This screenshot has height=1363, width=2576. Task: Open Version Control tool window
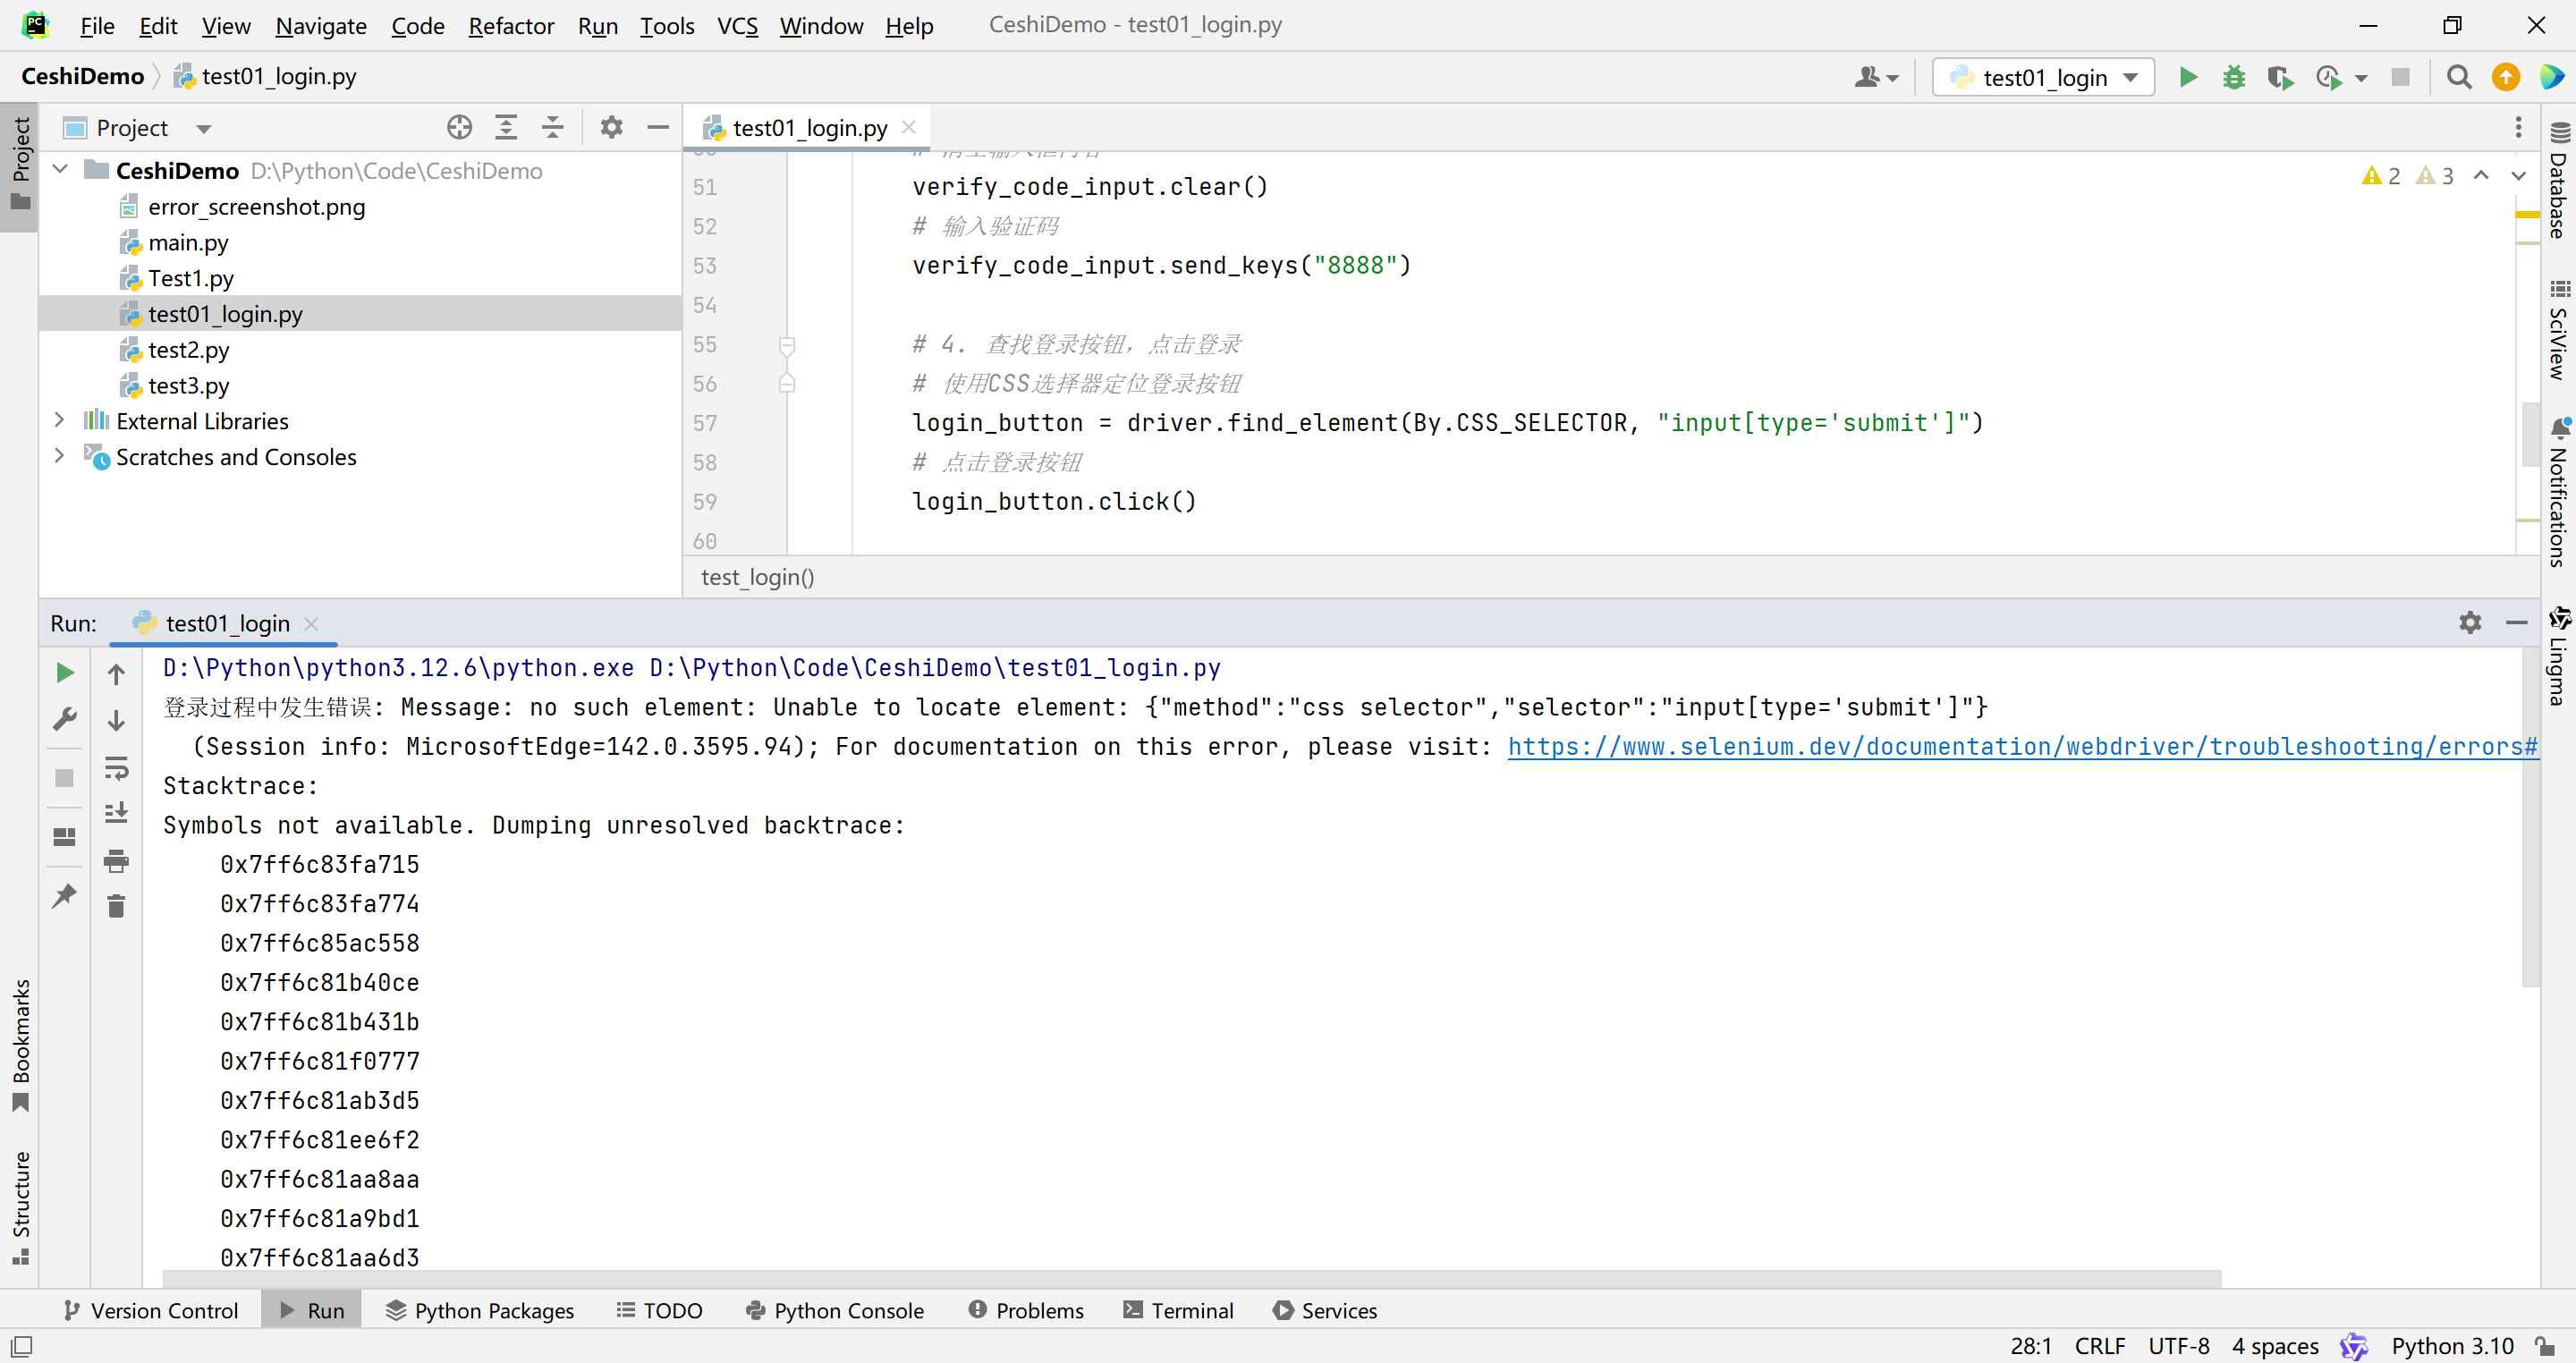(x=150, y=1310)
